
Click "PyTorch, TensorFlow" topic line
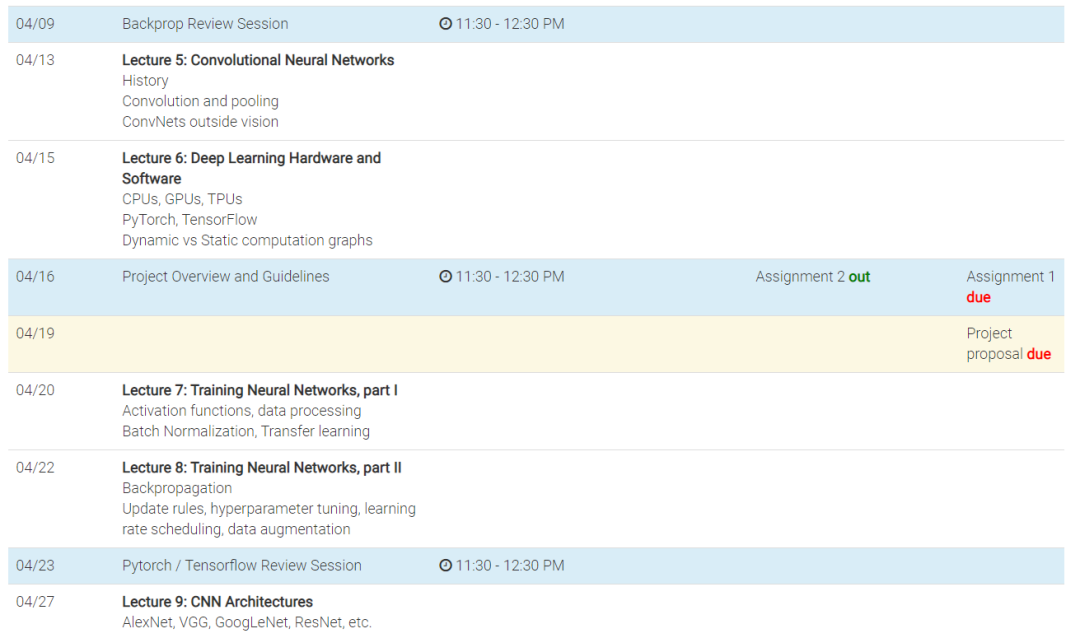[x=189, y=220]
